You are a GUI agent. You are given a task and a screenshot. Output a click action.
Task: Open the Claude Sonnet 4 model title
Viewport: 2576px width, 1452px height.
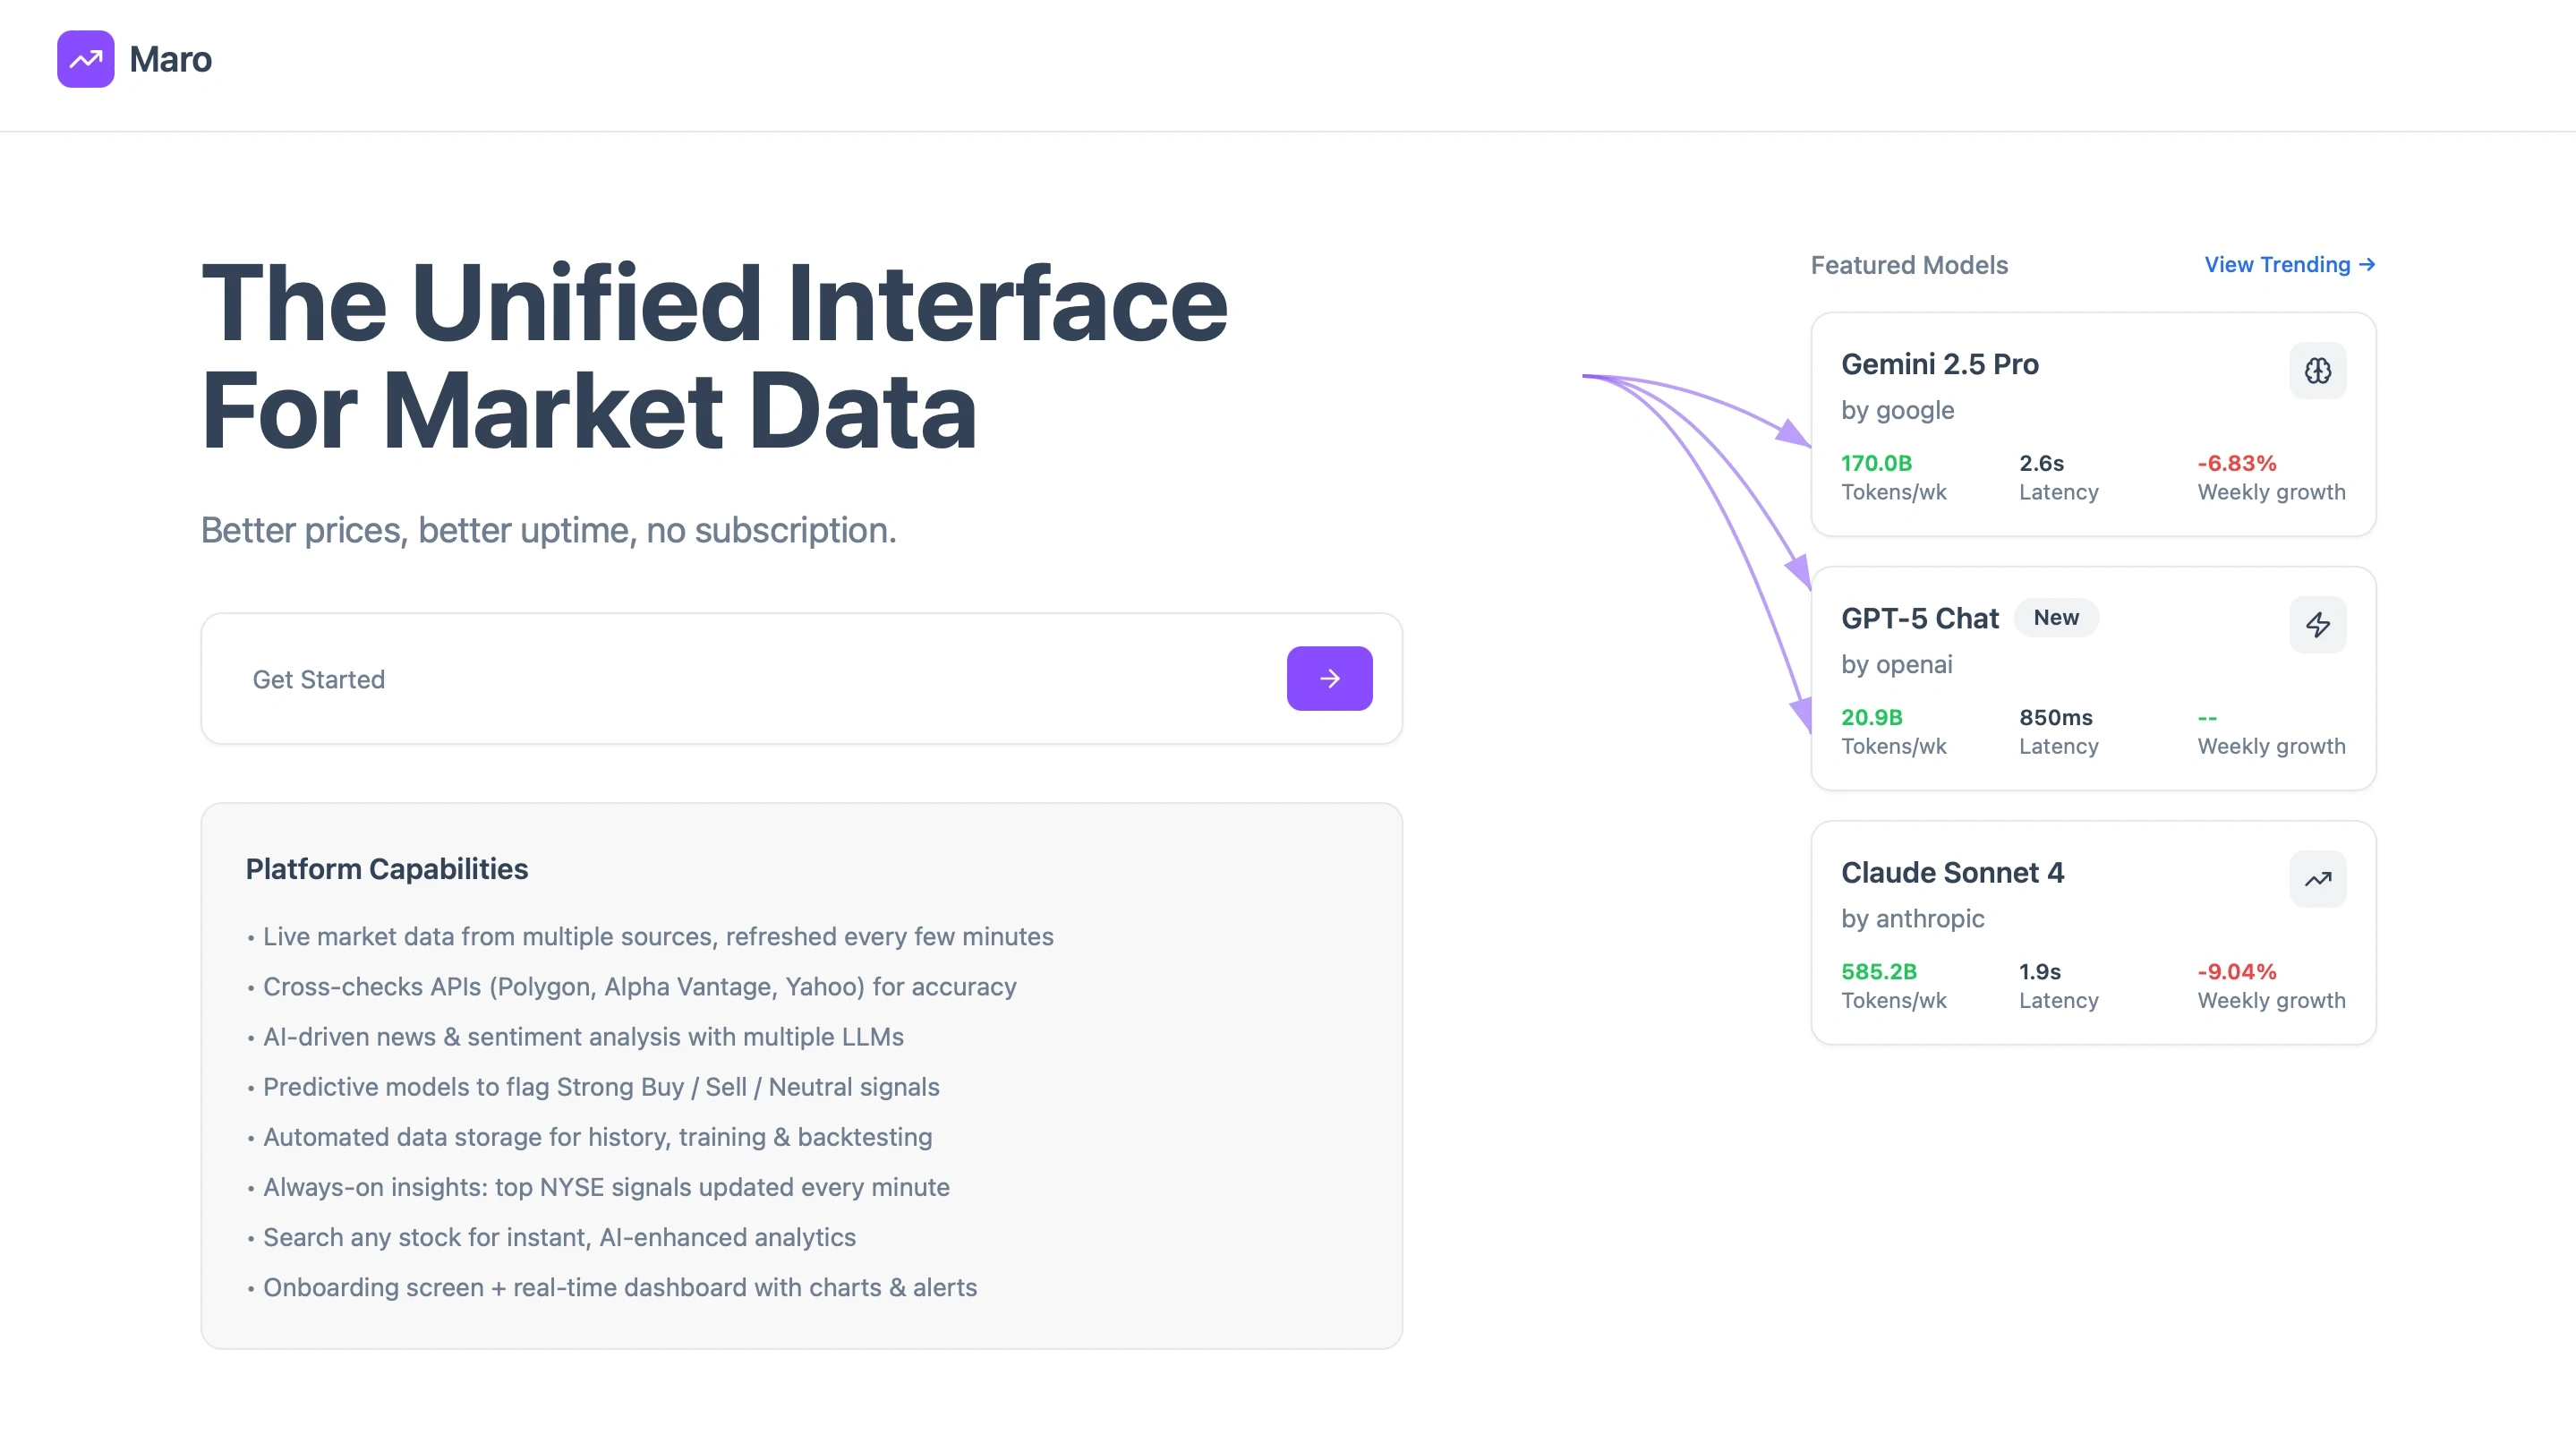pyautogui.click(x=1952, y=872)
